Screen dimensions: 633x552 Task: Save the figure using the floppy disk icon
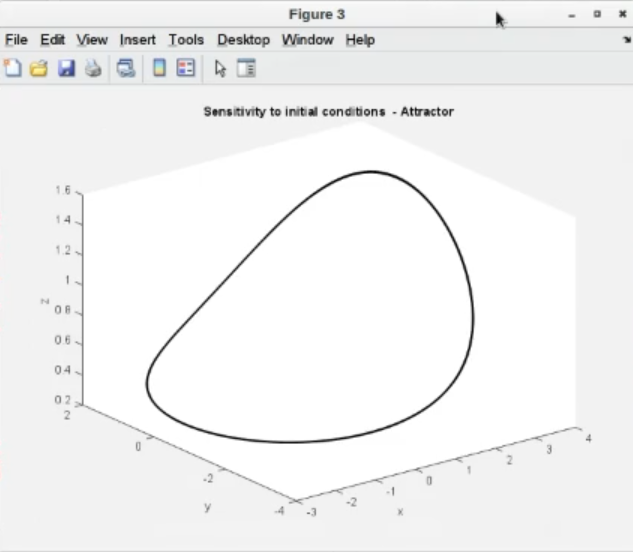(66, 69)
